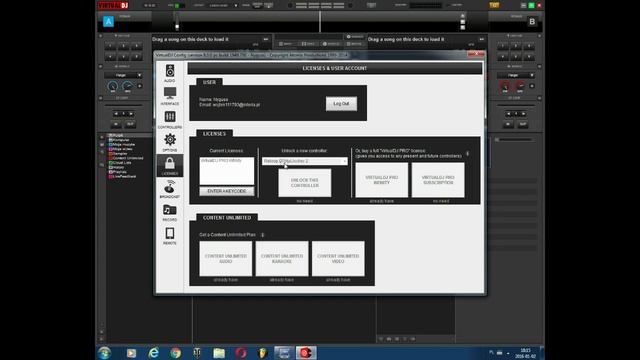Select History folder in browser tree
This screenshot has width=640, height=360.
[116, 167]
